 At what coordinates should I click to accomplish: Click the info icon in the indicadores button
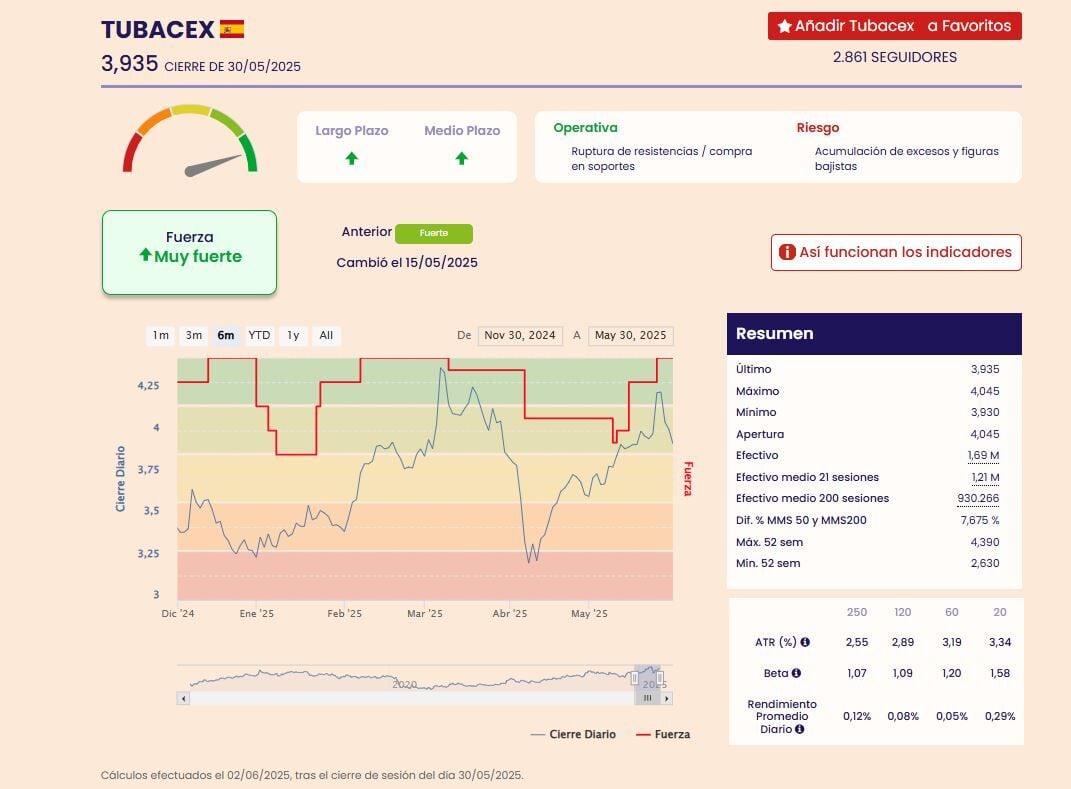point(787,252)
